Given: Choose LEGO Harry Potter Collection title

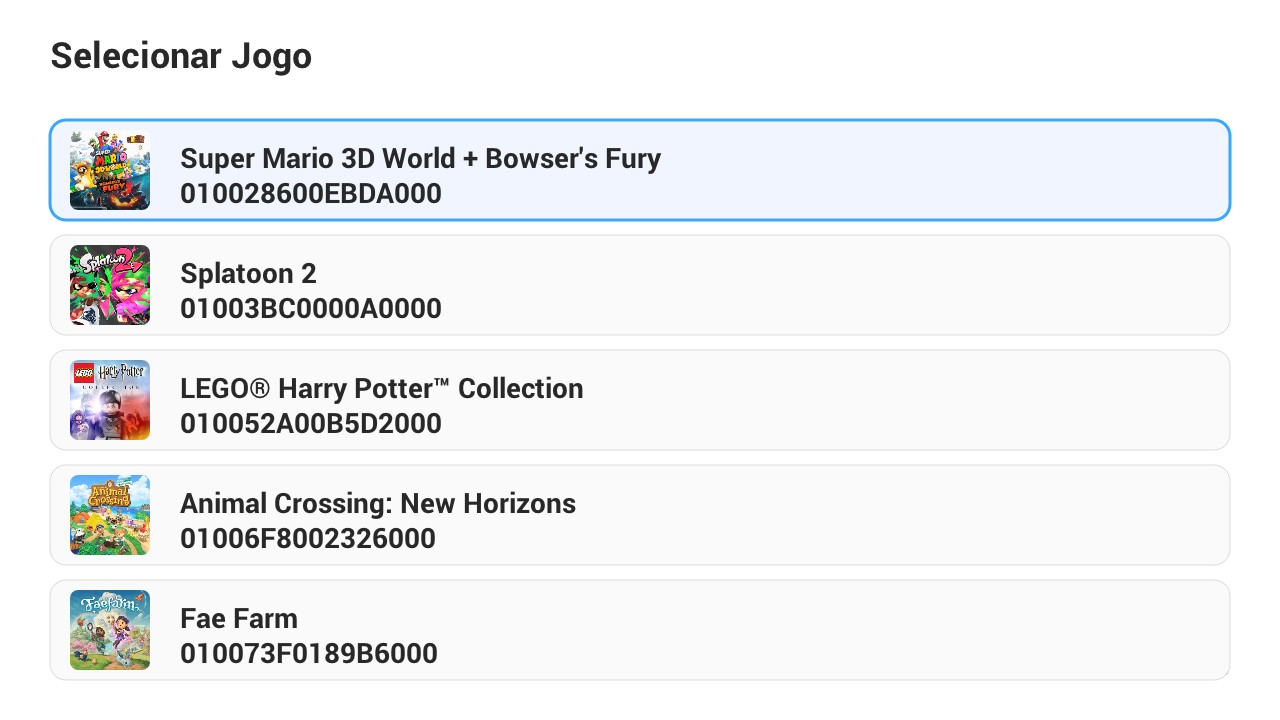Looking at the screenshot, I should click(381, 388).
